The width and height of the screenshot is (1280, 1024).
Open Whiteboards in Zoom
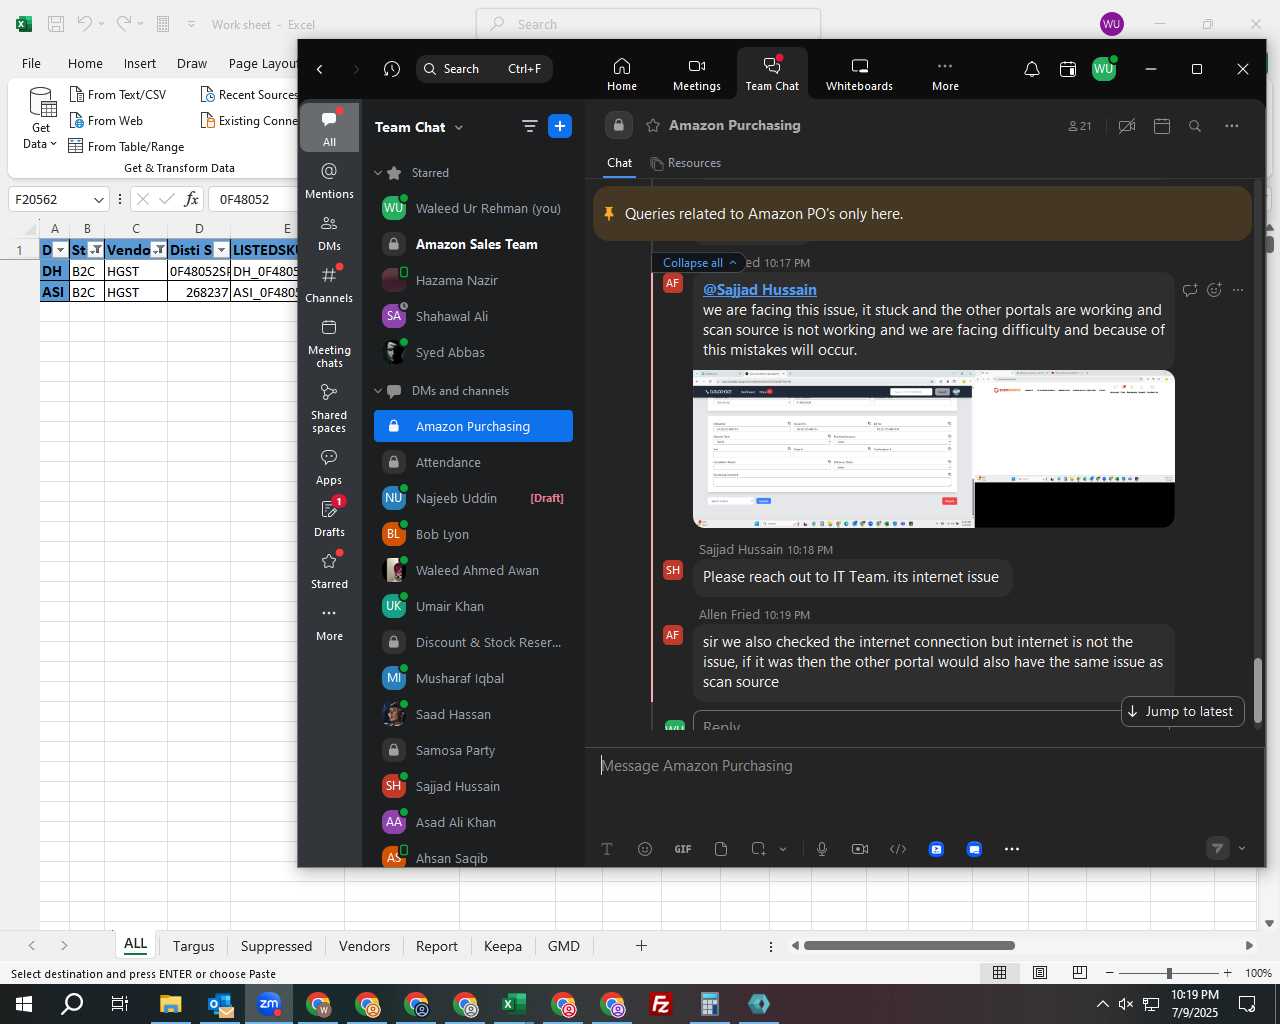(859, 74)
